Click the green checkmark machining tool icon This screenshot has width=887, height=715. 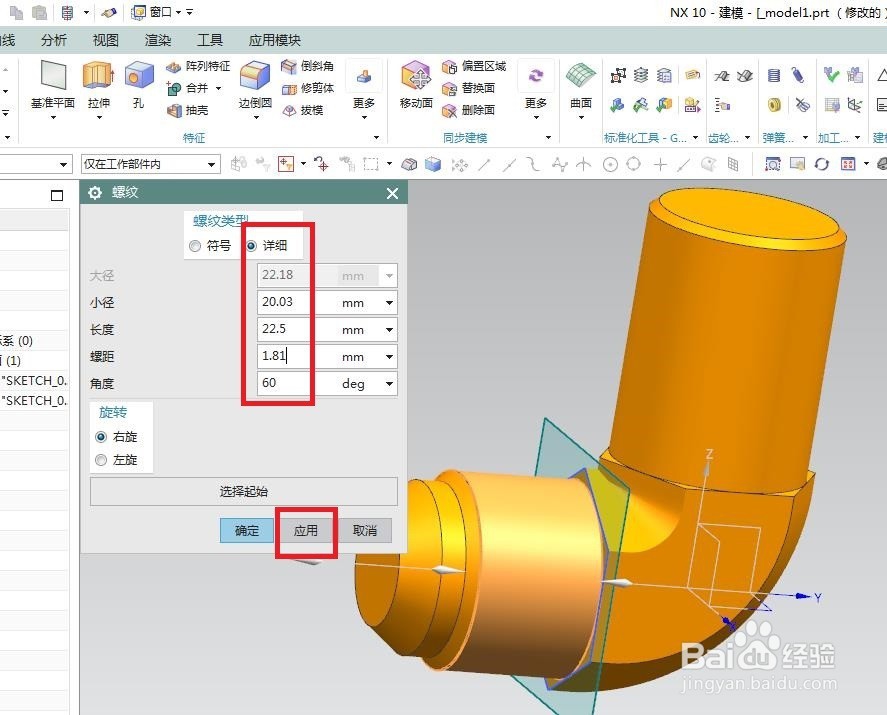coord(831,74)
